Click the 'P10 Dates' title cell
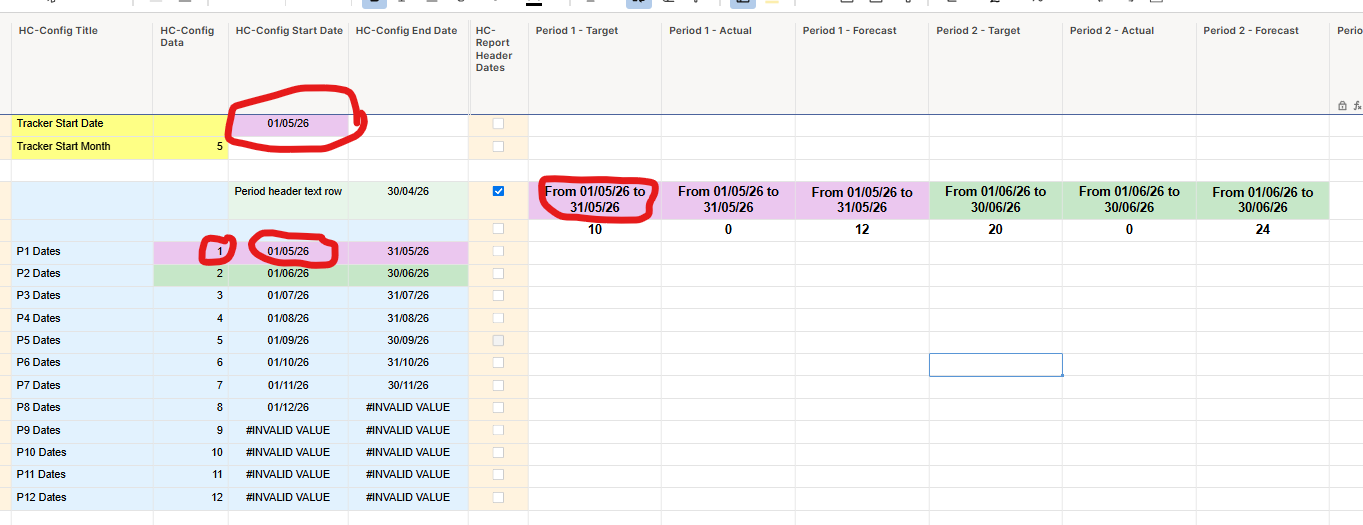Viewport: 1363px width, 525px height. 82,453
